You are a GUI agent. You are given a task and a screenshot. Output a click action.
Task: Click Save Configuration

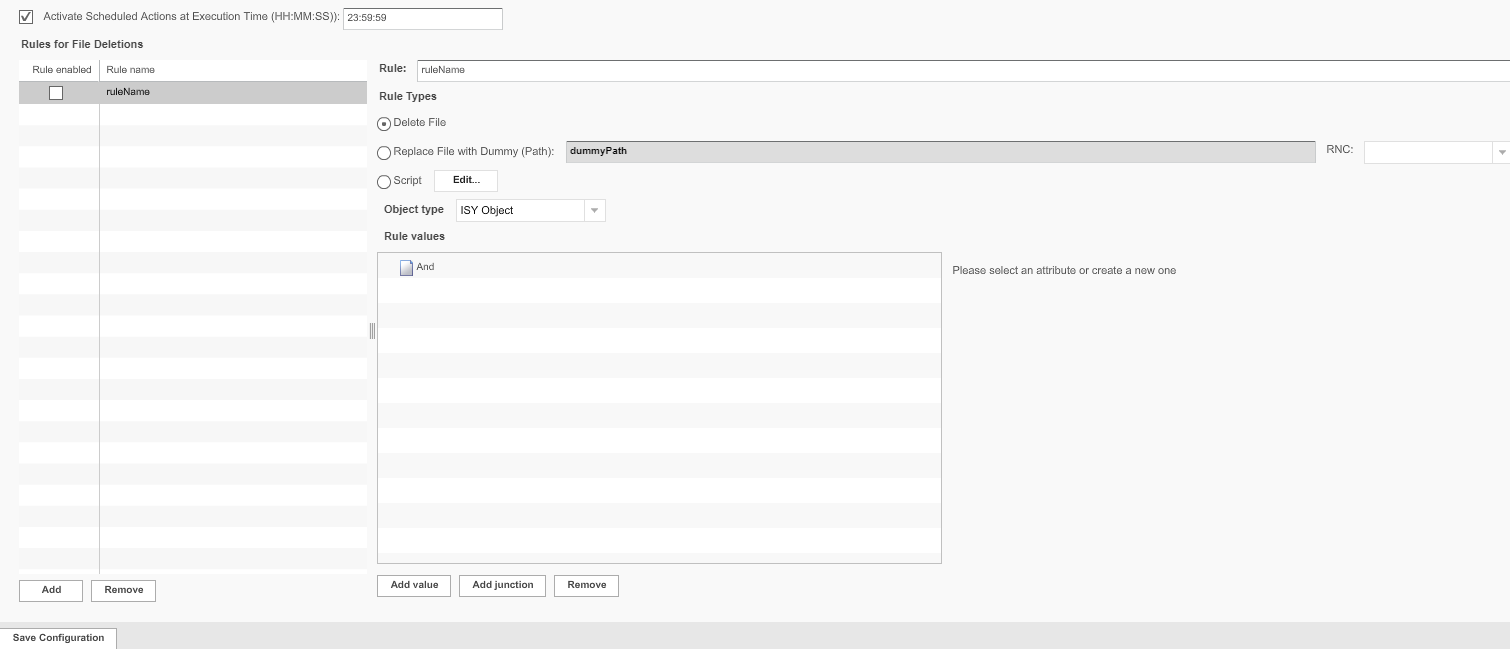coord(57,637)
